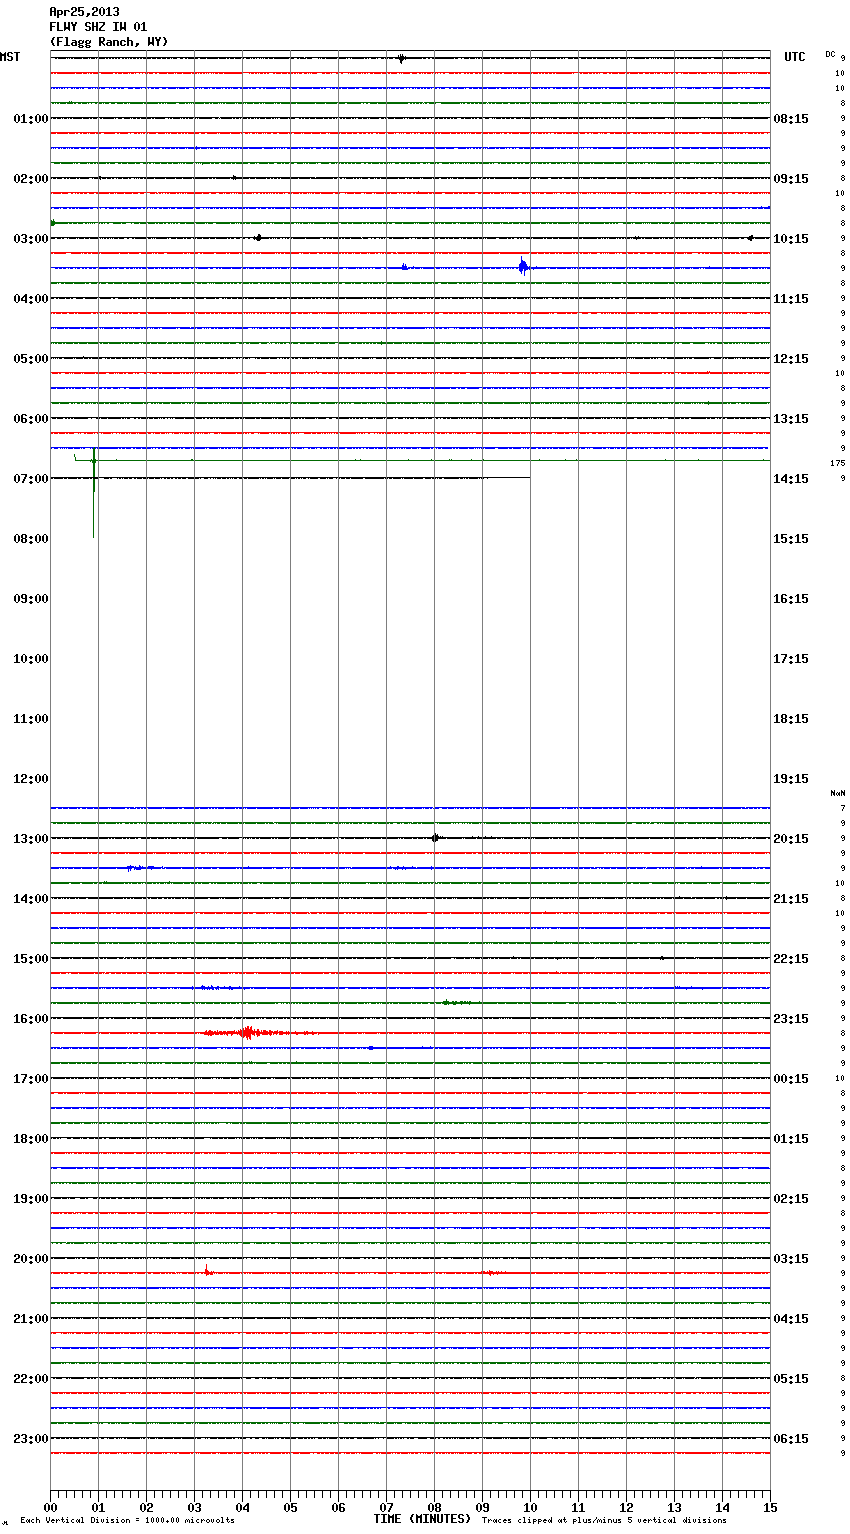The height and width of the screenshot is (1534, 850).
Task: Click the date label Apr25,2013
Action: 84,12
